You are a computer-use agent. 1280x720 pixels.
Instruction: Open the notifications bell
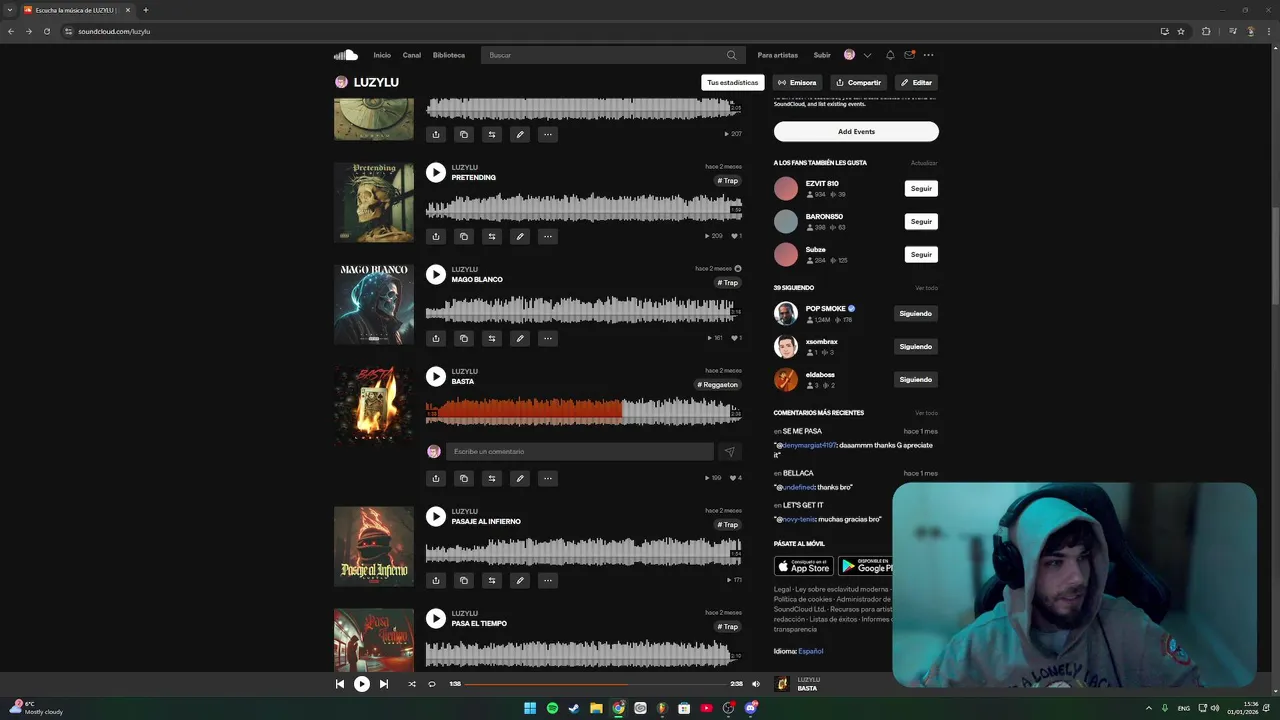pyautogui.click(x=890, y=55)
